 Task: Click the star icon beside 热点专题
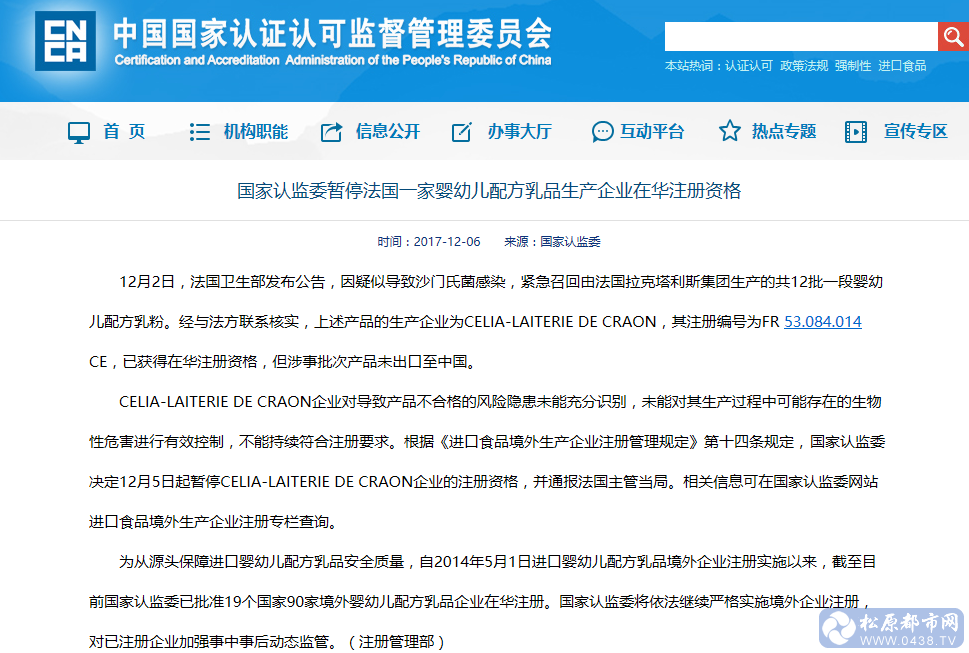[x=730, y=131]
